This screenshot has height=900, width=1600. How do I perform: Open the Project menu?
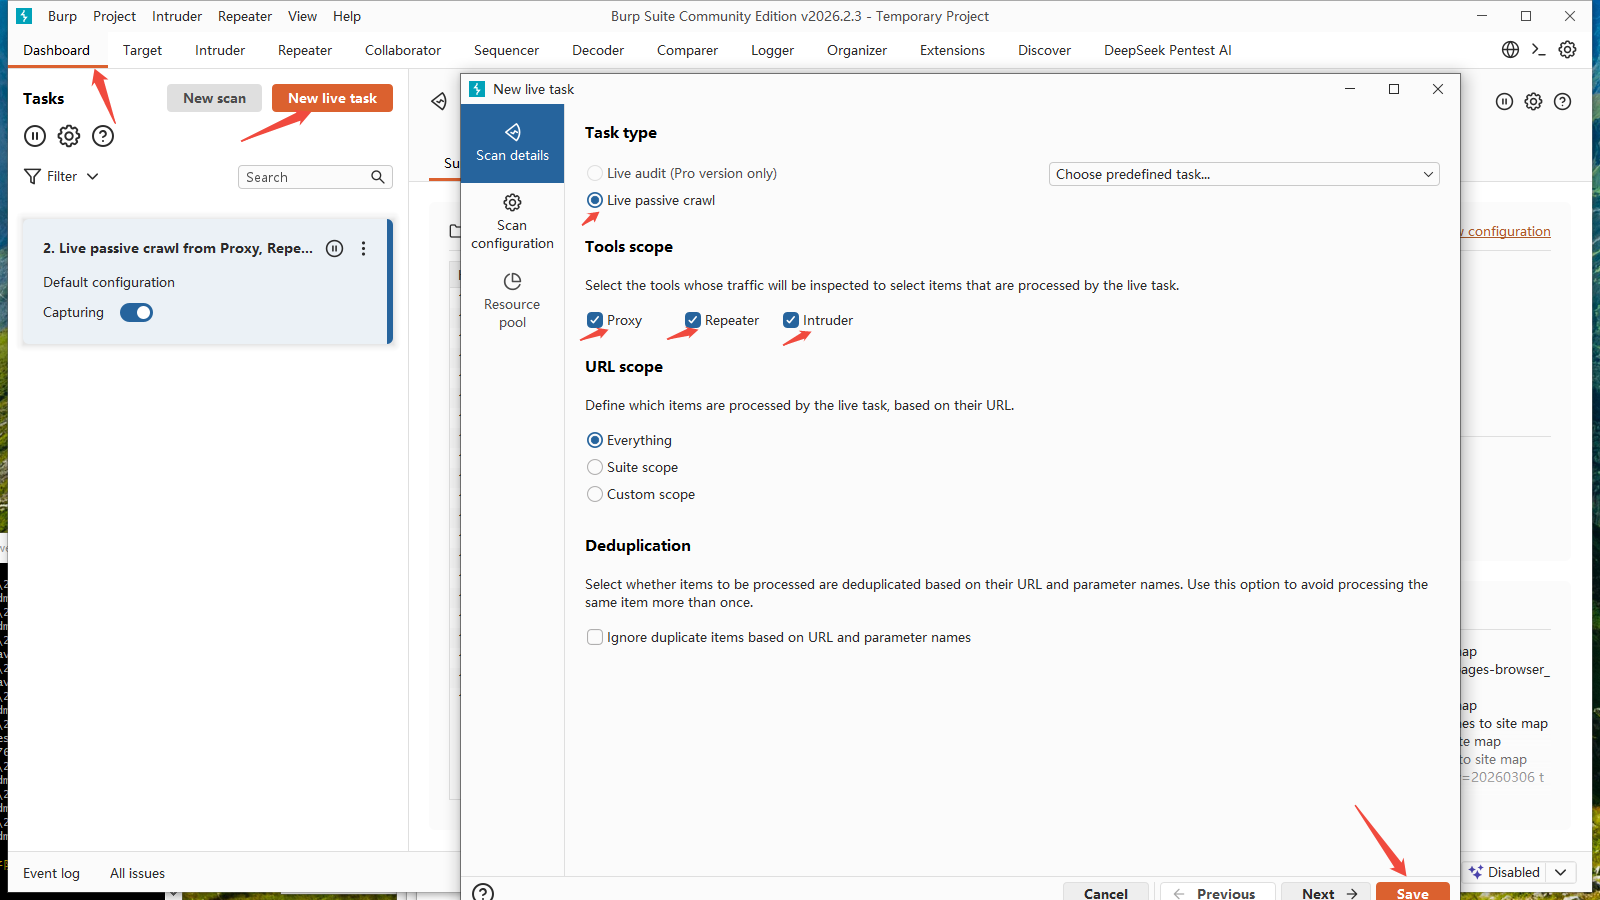click(114, 16)
